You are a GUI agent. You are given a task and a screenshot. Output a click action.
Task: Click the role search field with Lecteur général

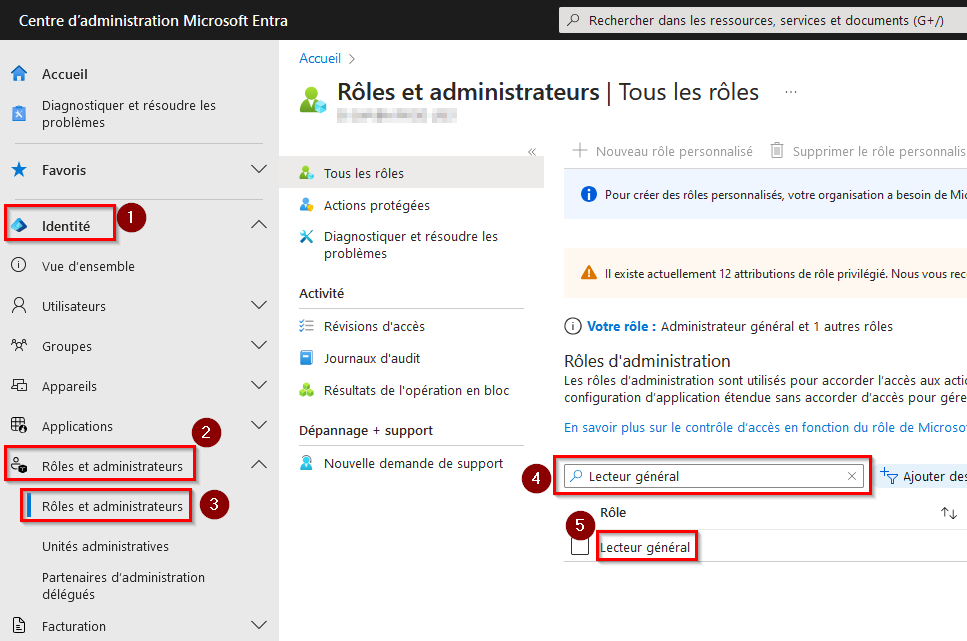click(714, 476)
